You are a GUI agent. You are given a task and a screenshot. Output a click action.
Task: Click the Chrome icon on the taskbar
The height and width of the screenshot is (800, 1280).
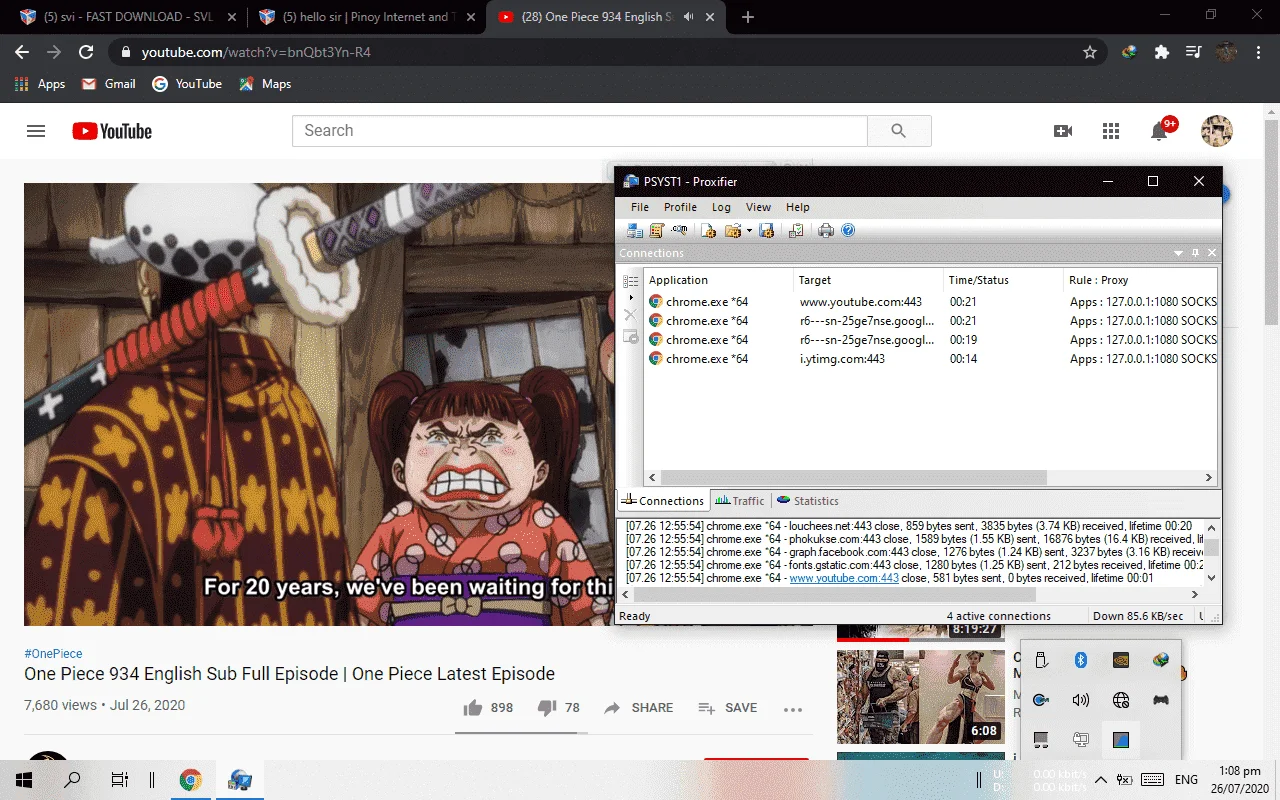190,780
